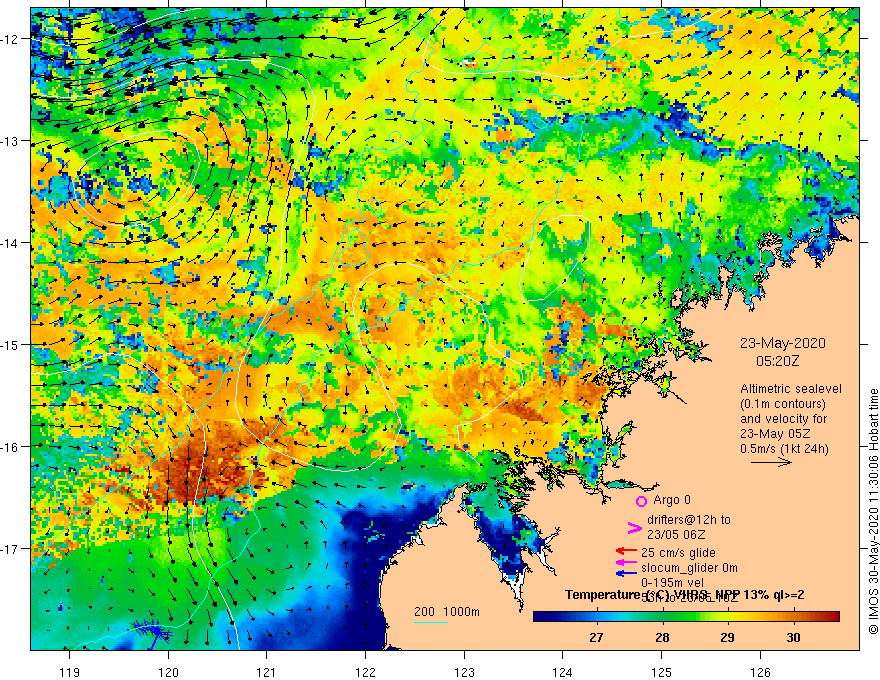Select the time text 05:20Z
Screen dimensions: 880x680
777,361
